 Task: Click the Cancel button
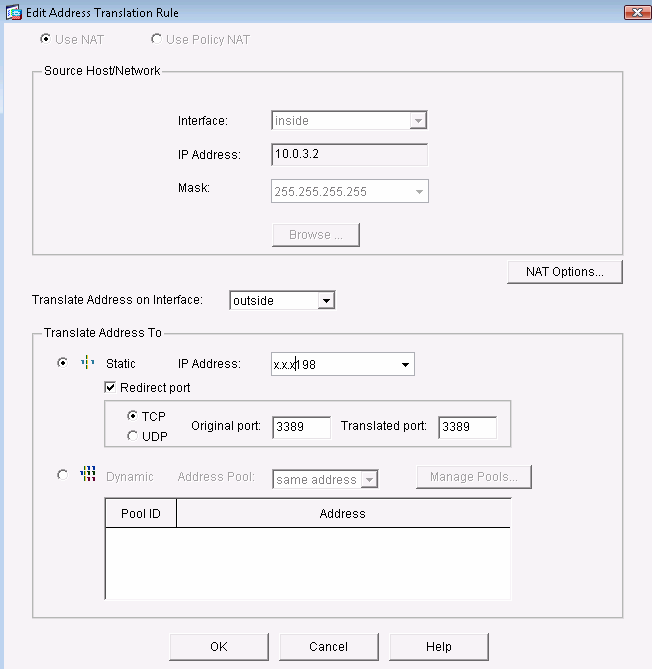[329, 646]
